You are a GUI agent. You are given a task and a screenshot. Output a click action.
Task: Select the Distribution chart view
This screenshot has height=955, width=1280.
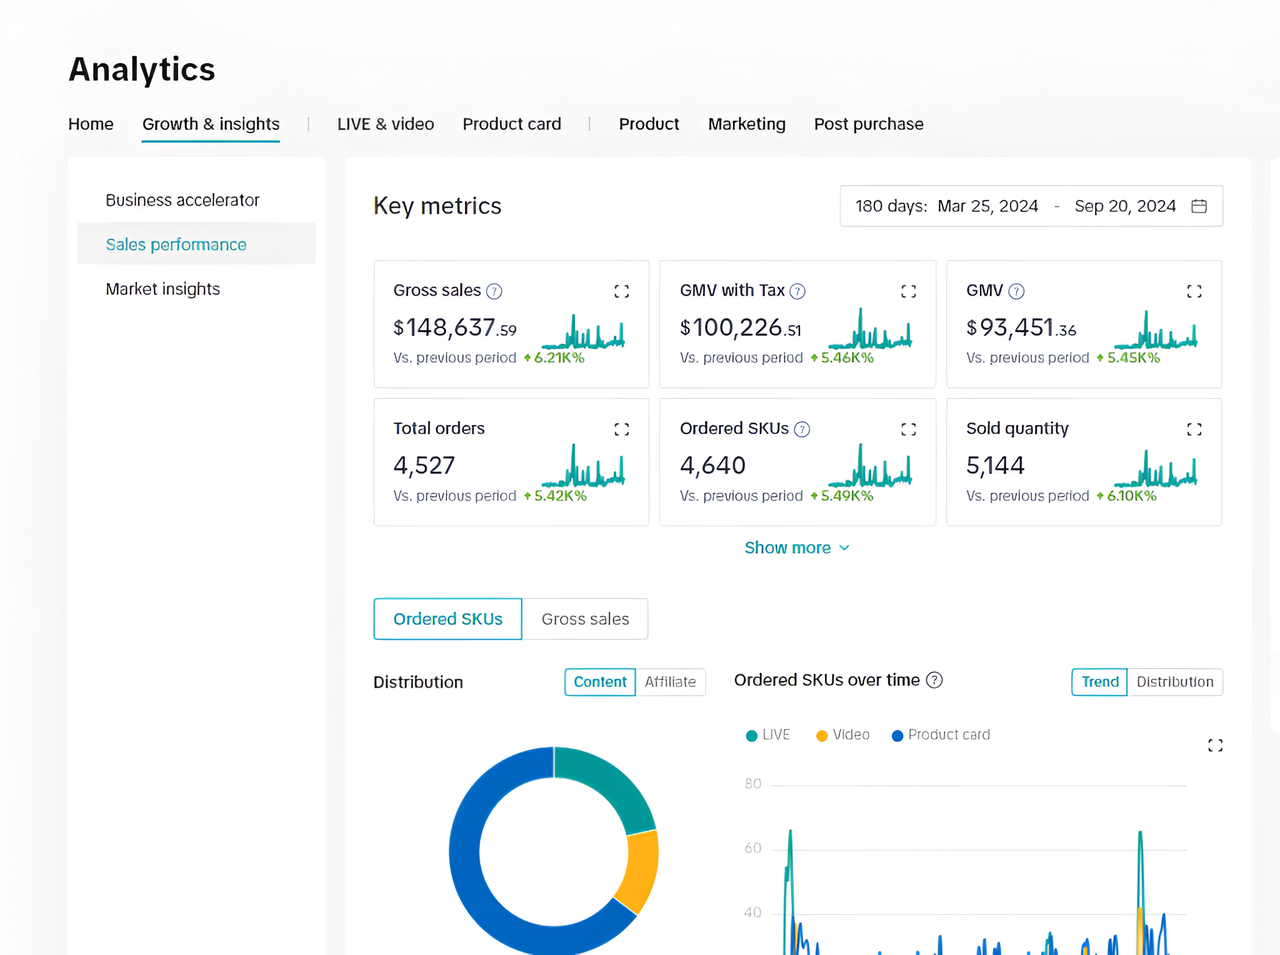pyautogui.click(x=1175, y=682)
